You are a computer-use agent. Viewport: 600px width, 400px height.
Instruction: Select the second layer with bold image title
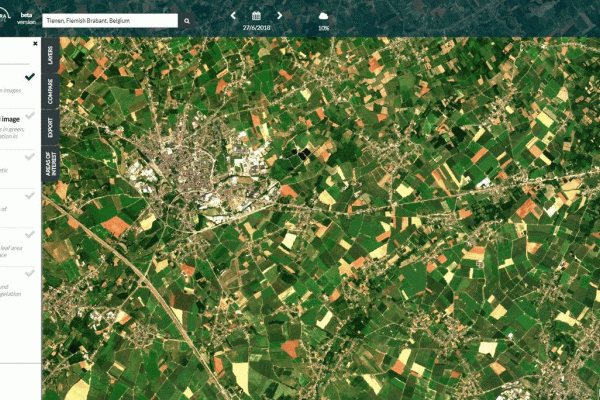click(18, 122)
